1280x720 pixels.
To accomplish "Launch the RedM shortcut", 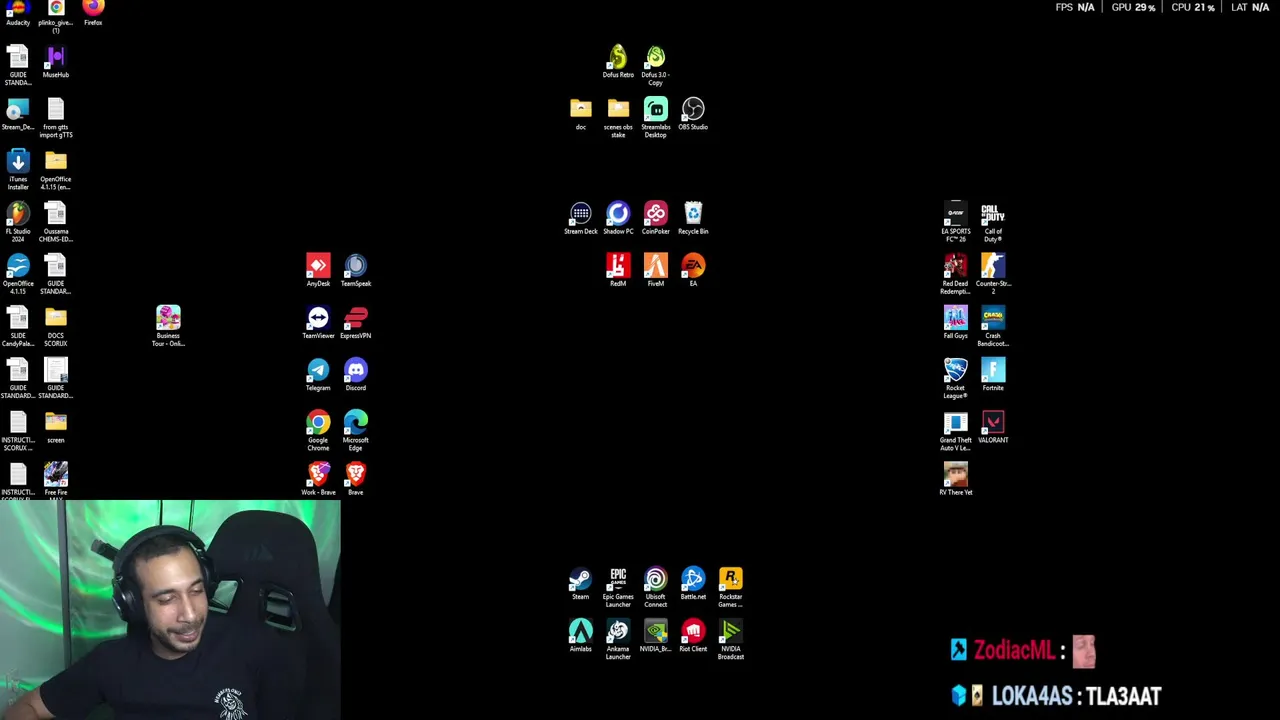I will [618, 270].
